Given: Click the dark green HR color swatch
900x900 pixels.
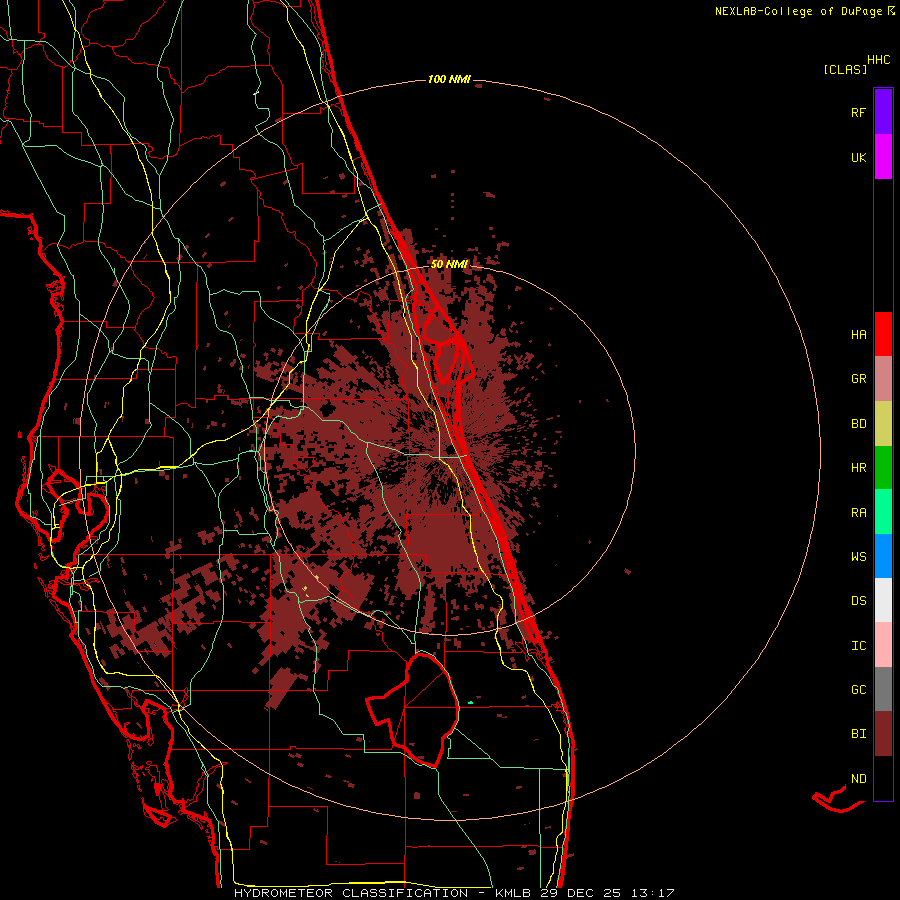Looking at the screenshot, I should [x=883, y=468].
